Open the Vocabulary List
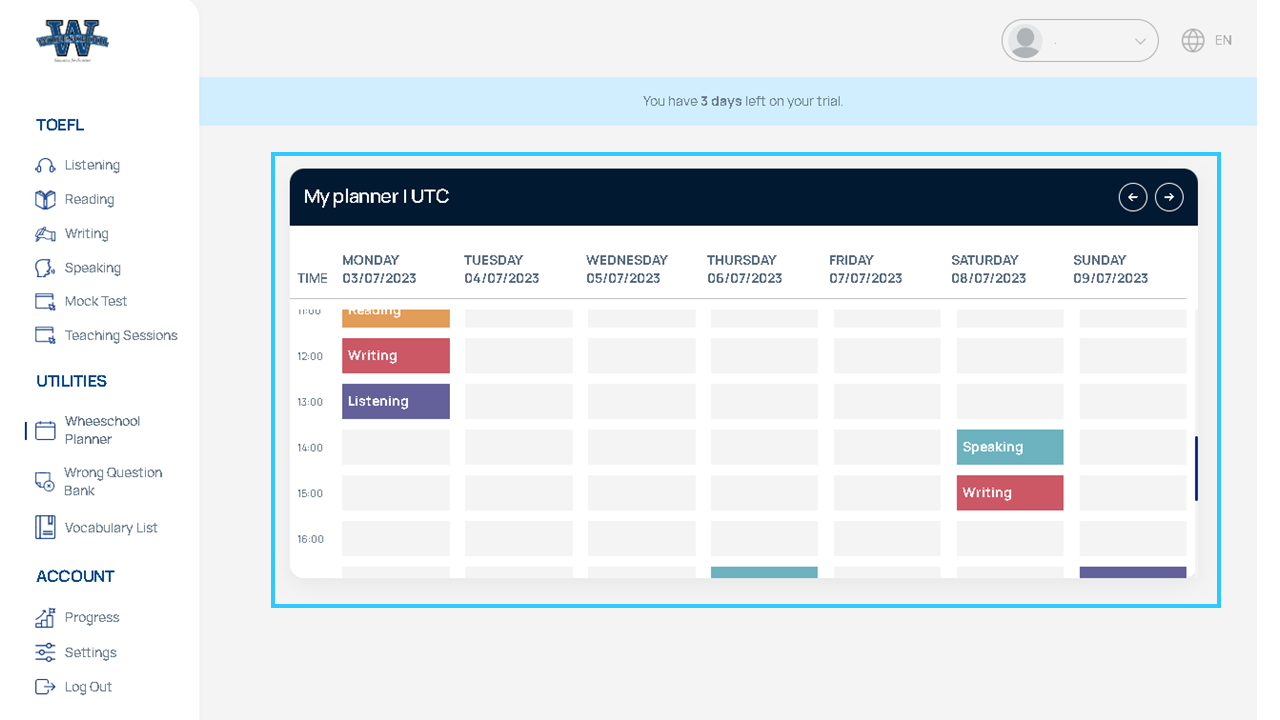The width and height of the screenshot is (1280, 720). (x=111, y=527)
